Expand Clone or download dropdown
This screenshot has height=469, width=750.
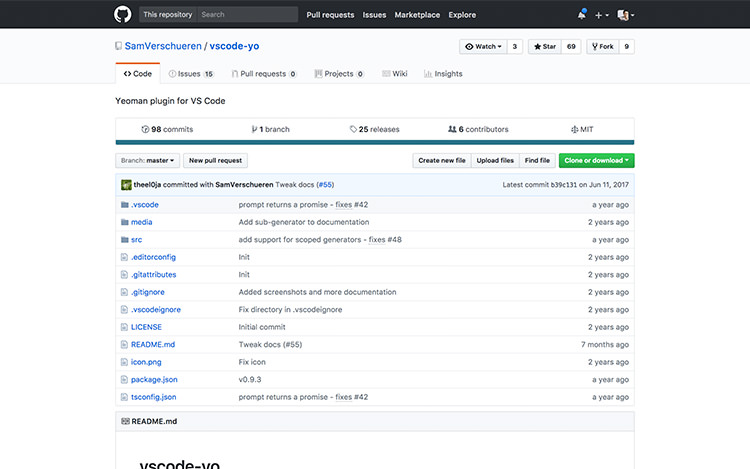(x=596, y=161)
